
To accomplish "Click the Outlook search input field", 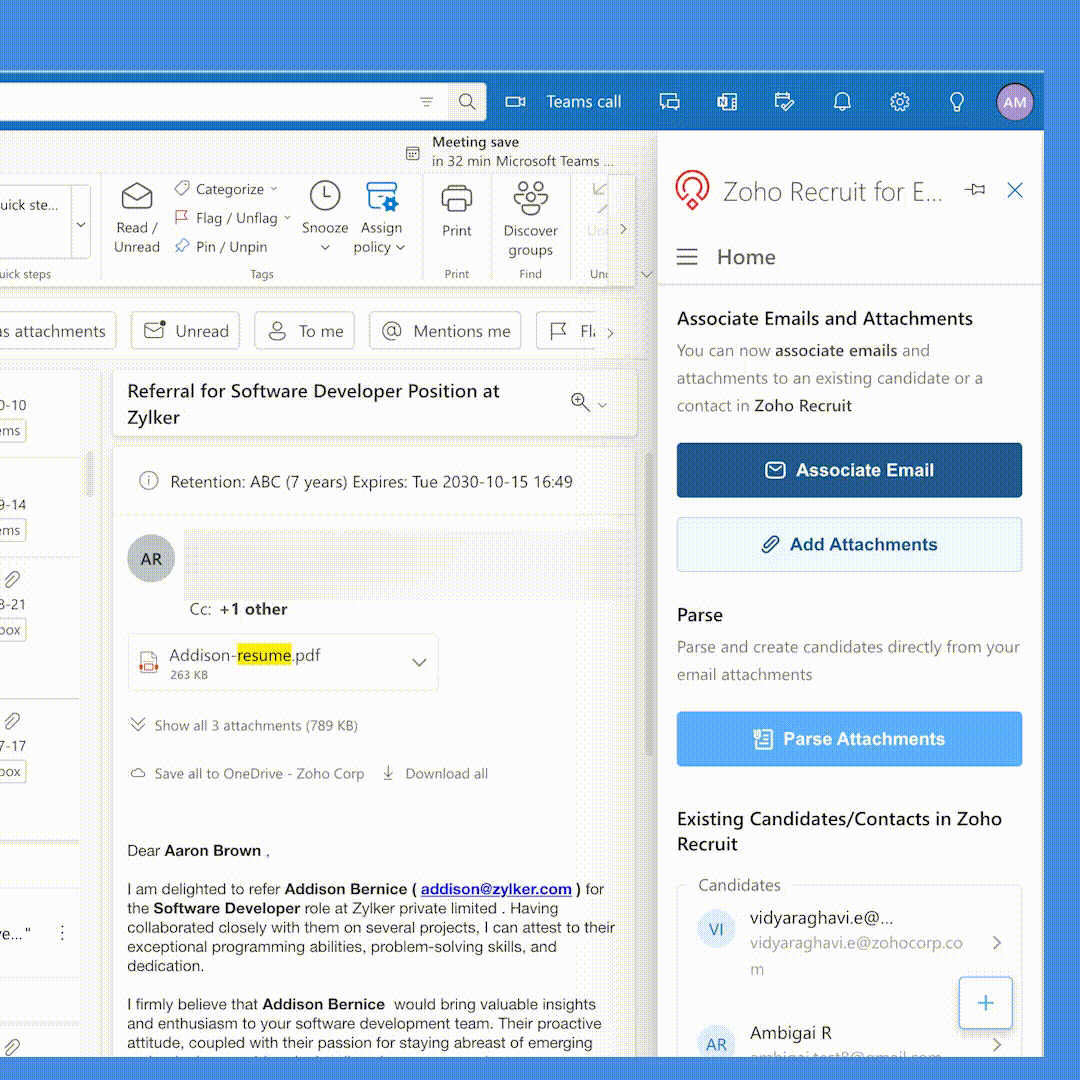I will [x=207, y=102].
